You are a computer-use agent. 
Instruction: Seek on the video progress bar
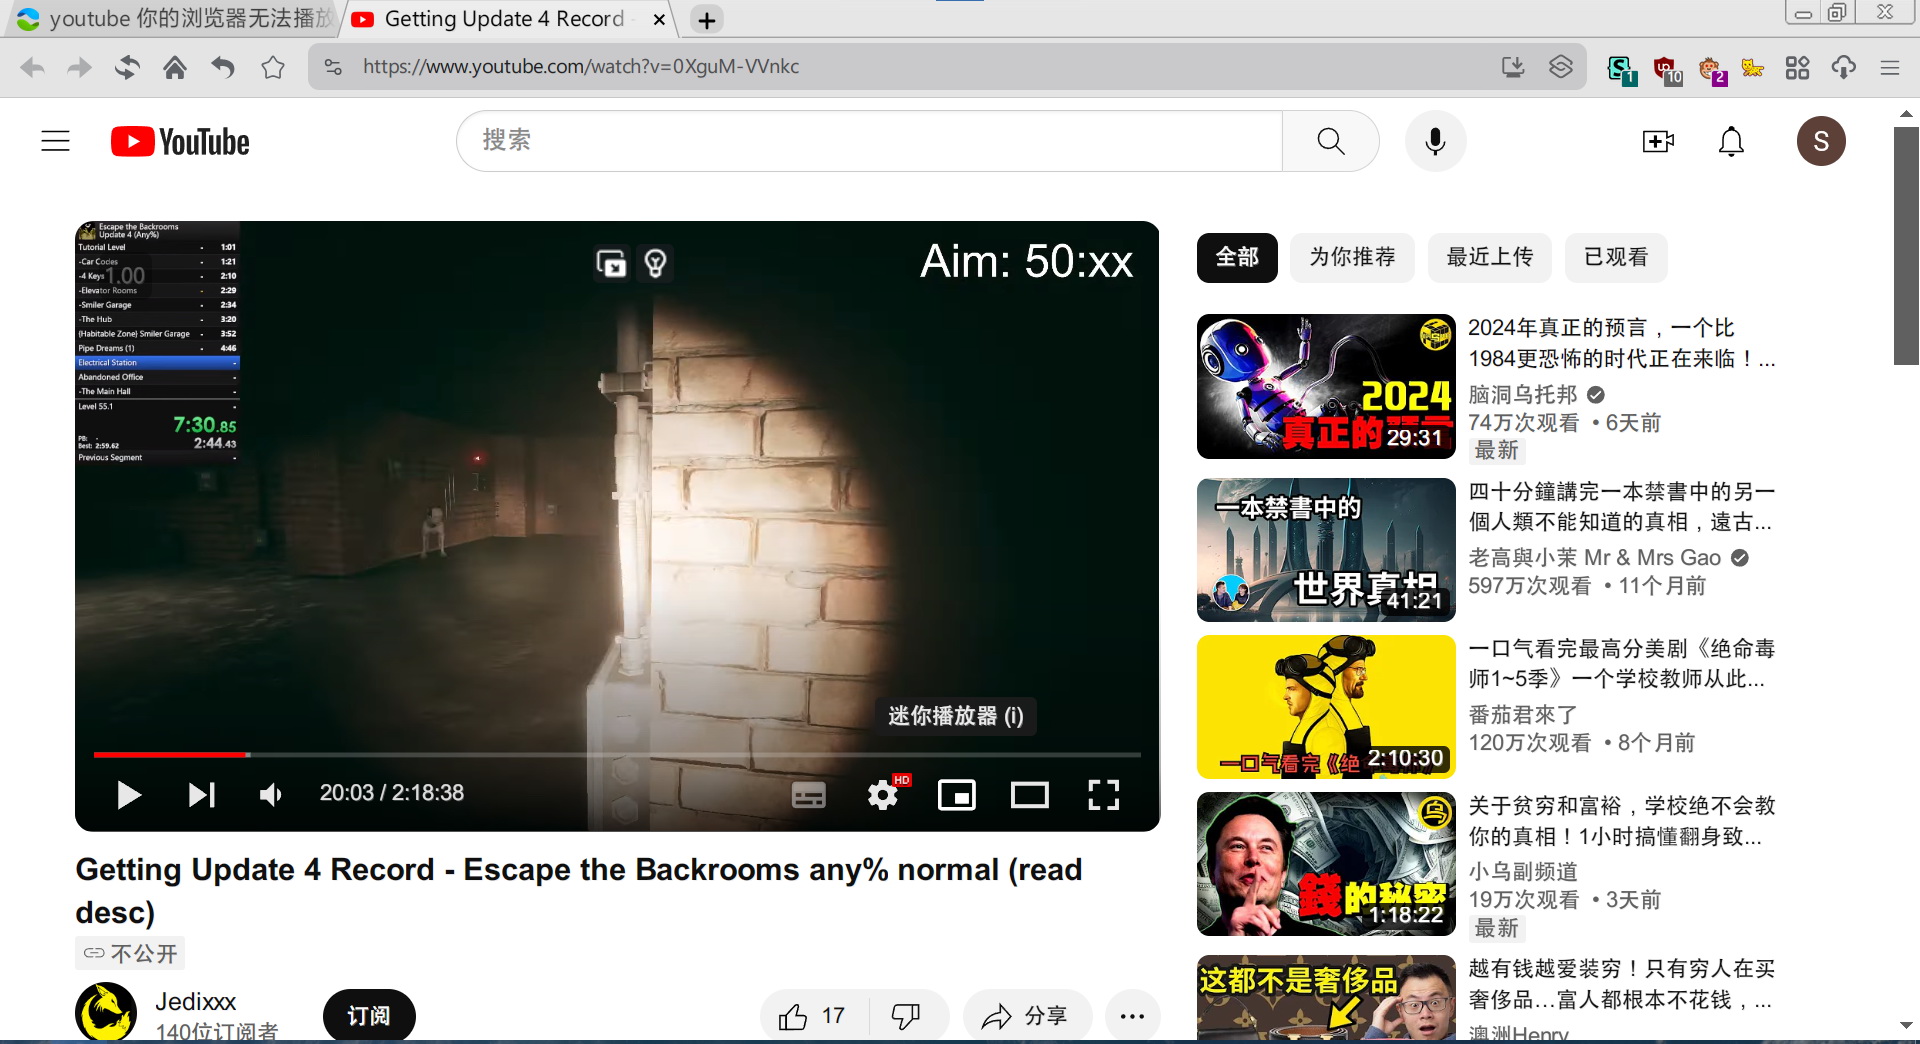(x=616, y=754)
